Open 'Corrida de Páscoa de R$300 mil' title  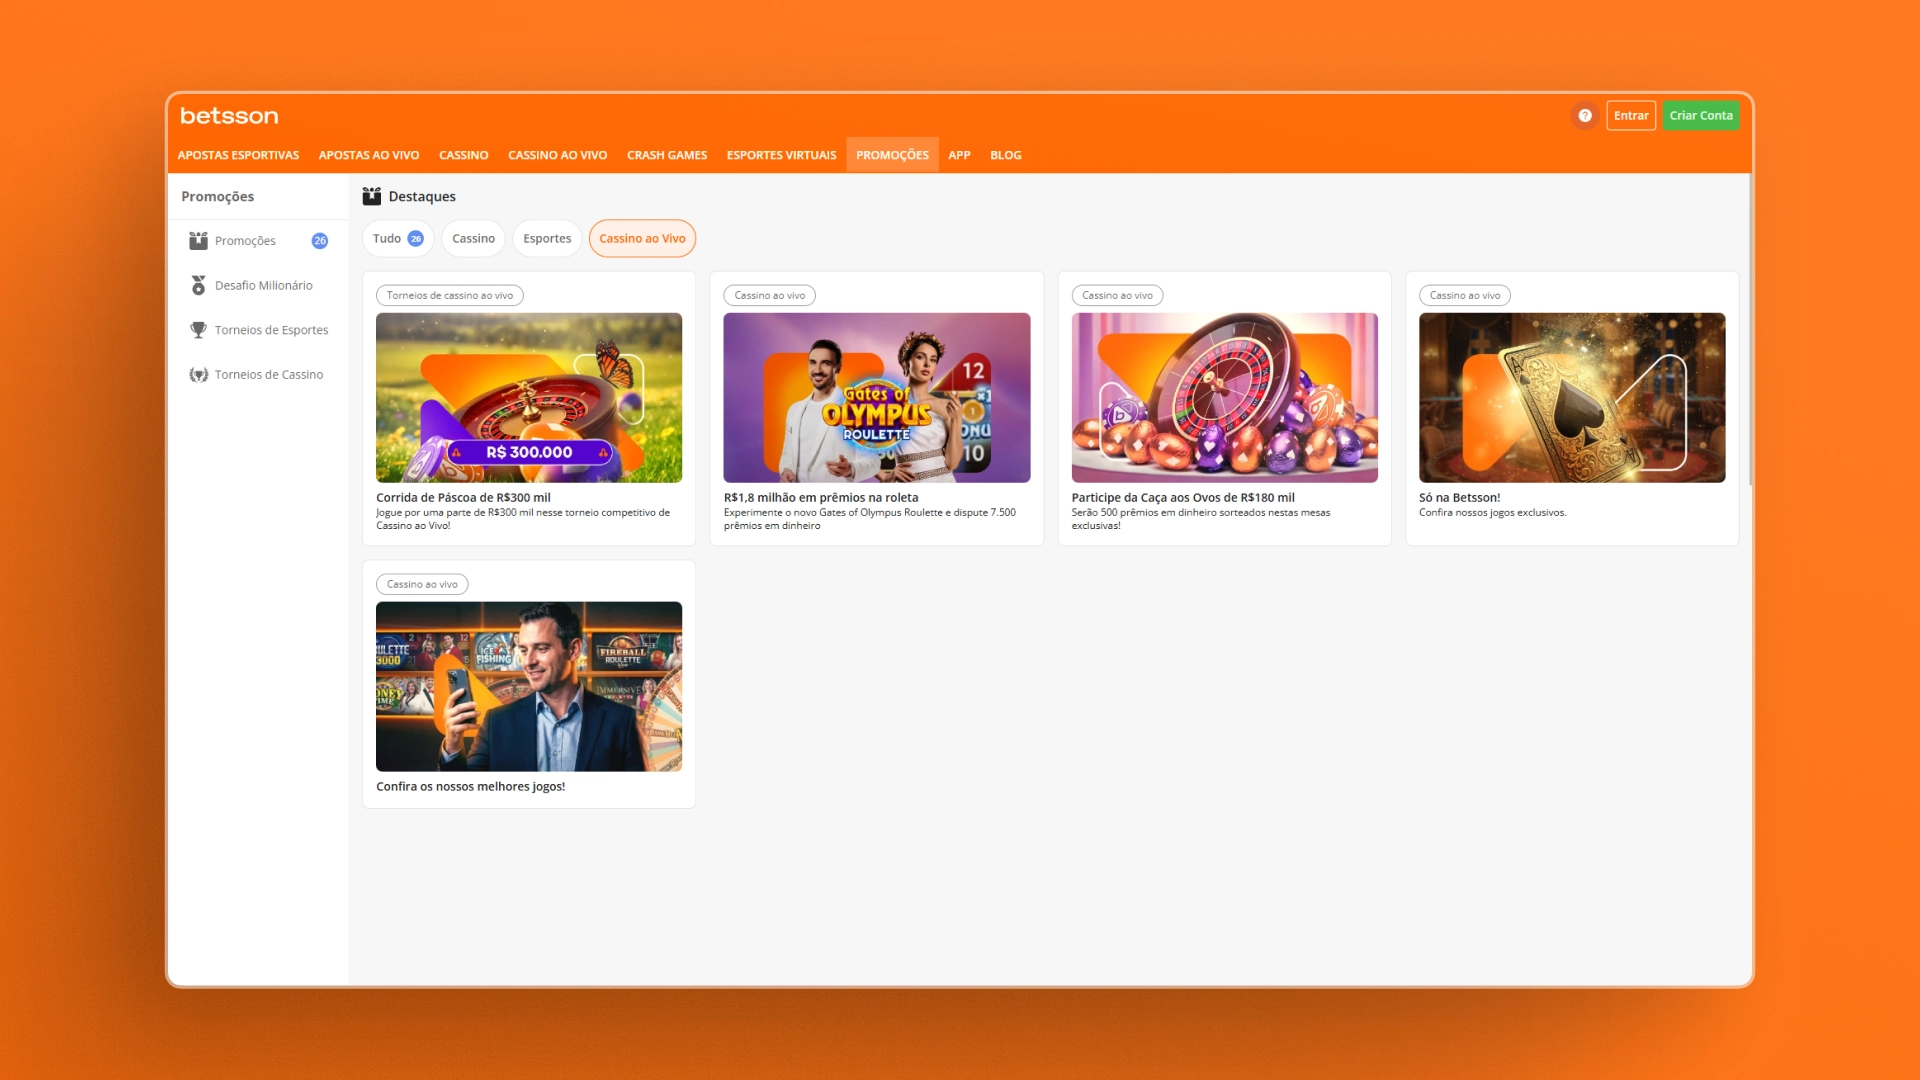click(x=463, y=498)
